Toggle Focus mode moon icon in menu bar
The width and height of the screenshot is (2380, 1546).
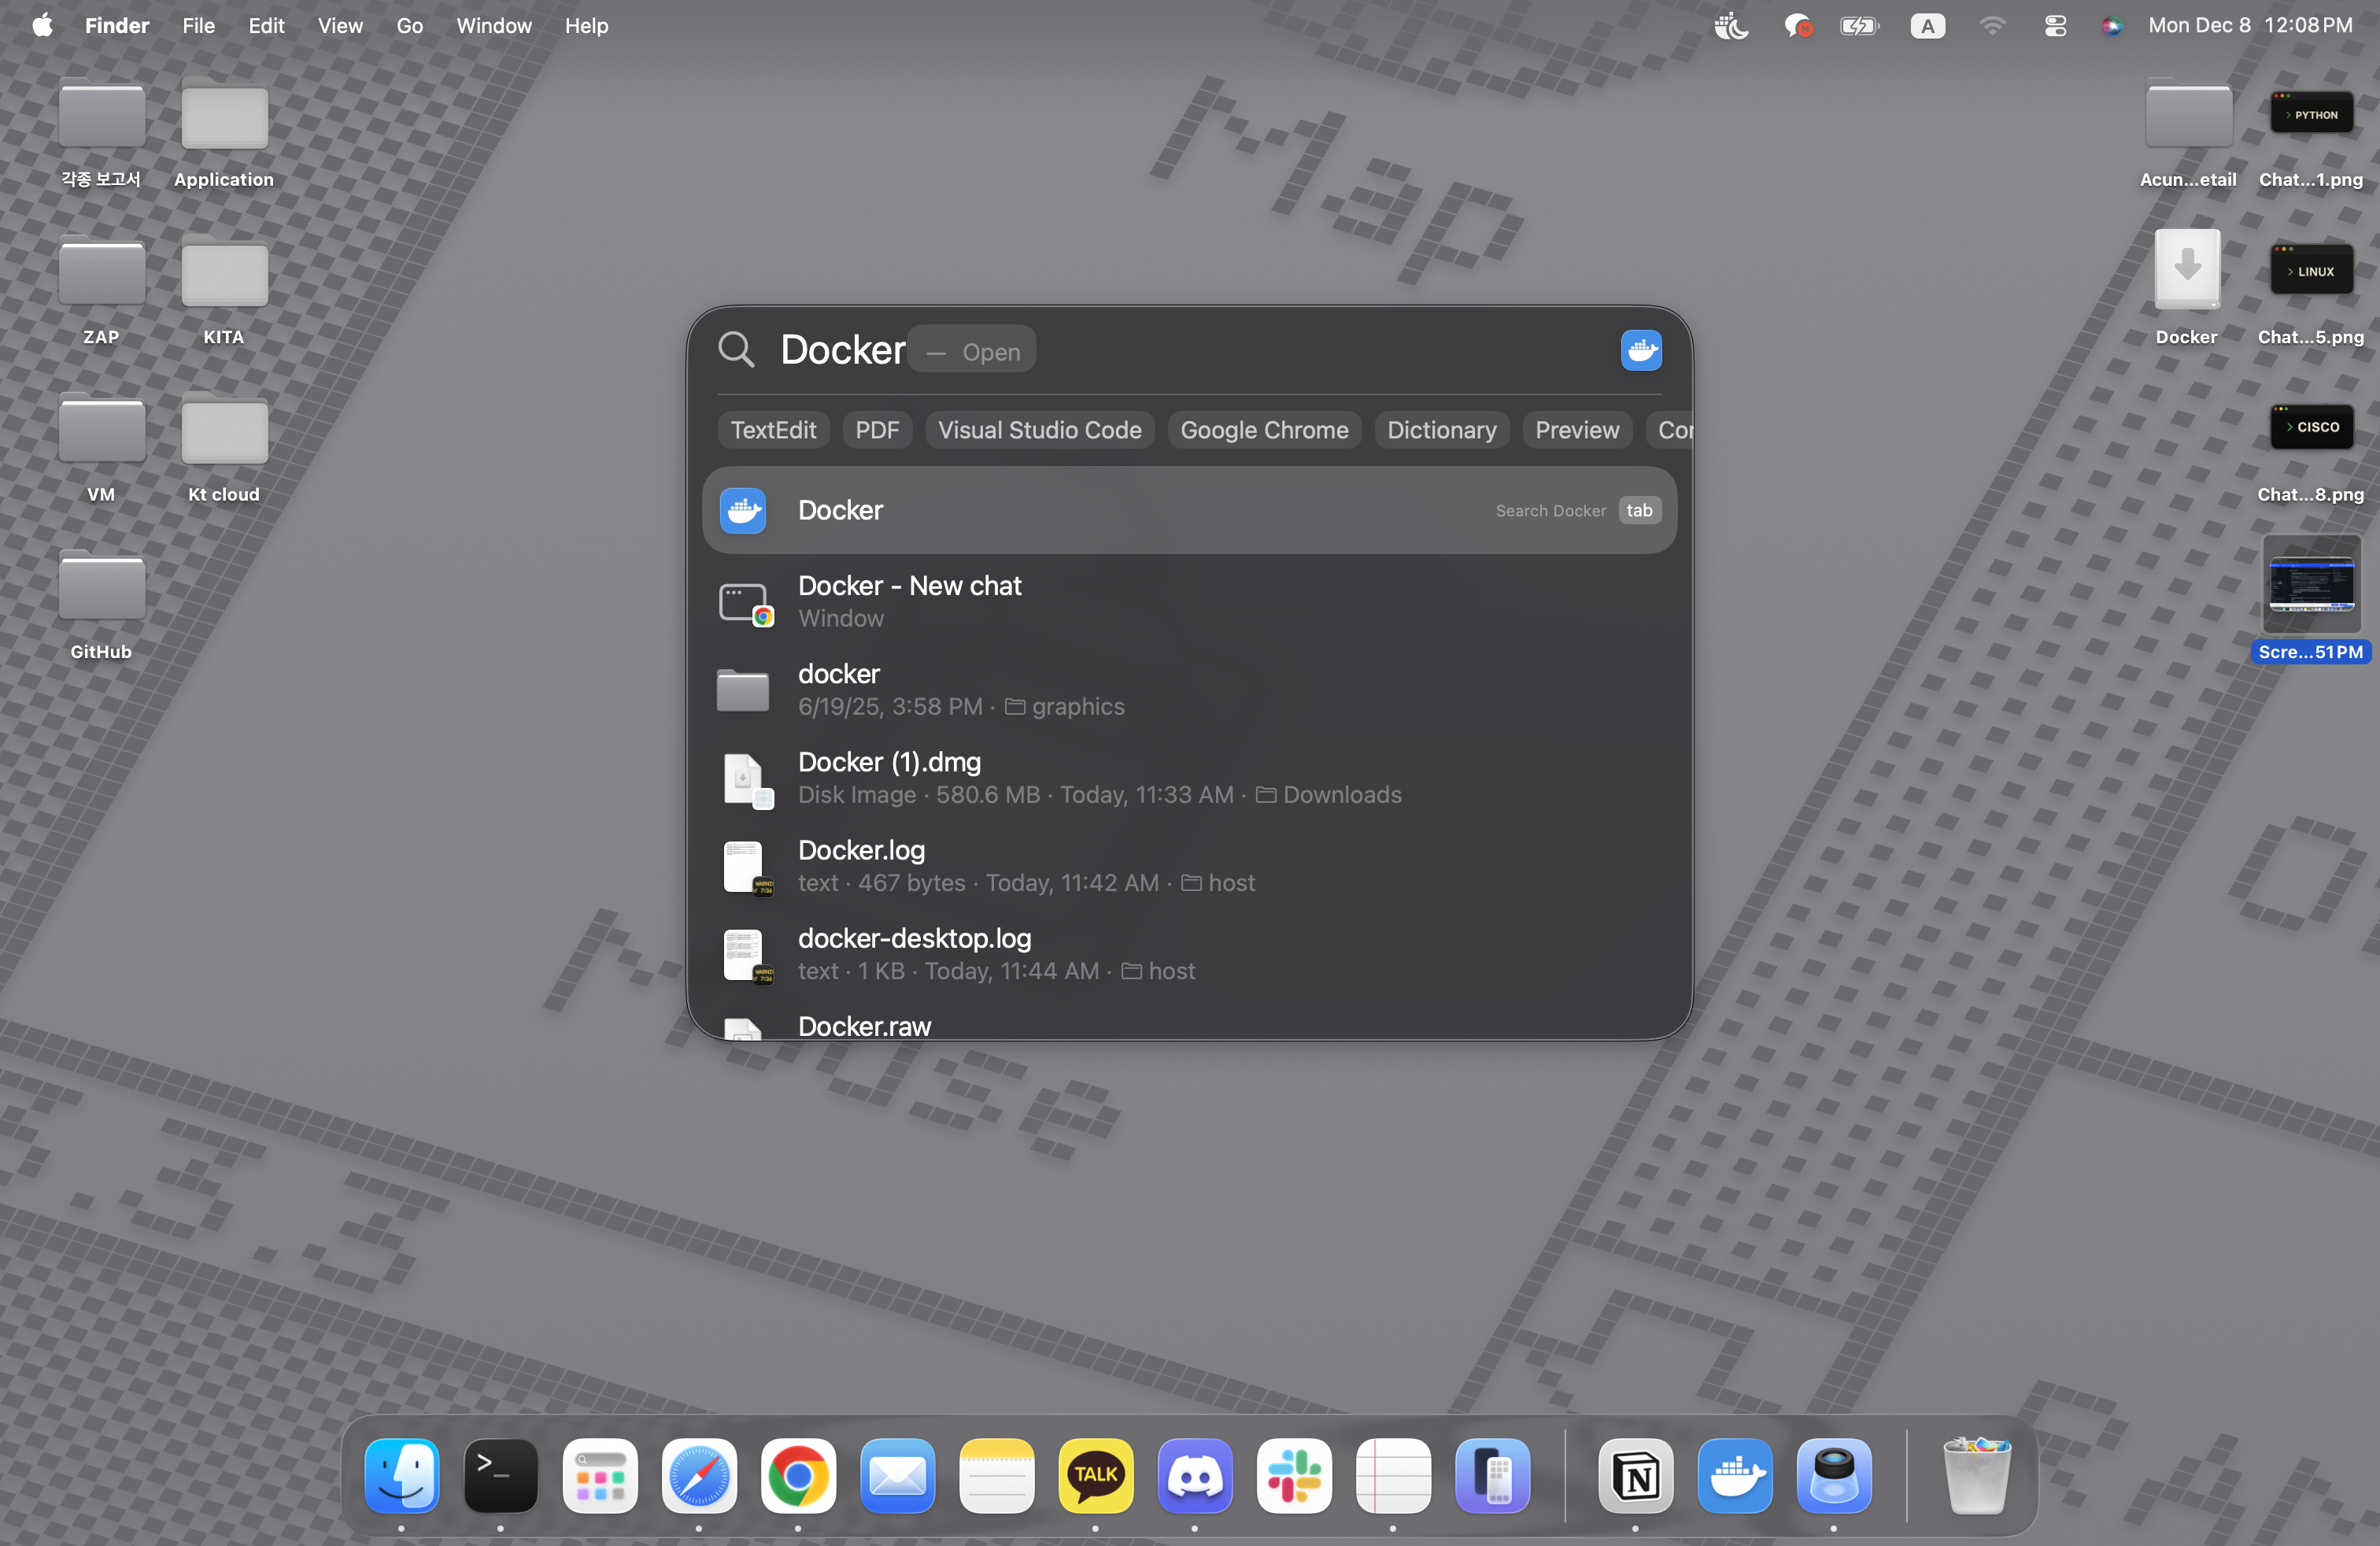[1731, 26]
